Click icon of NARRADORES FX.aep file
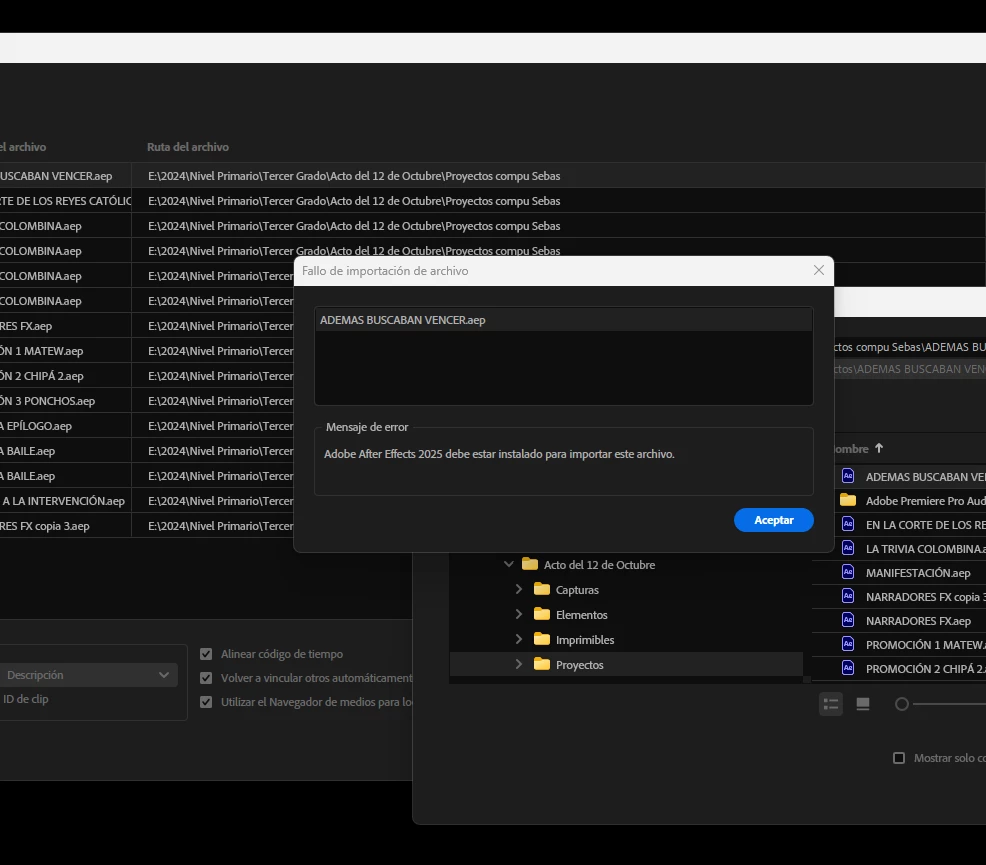986x865 pixels. (x=848, y=620)
